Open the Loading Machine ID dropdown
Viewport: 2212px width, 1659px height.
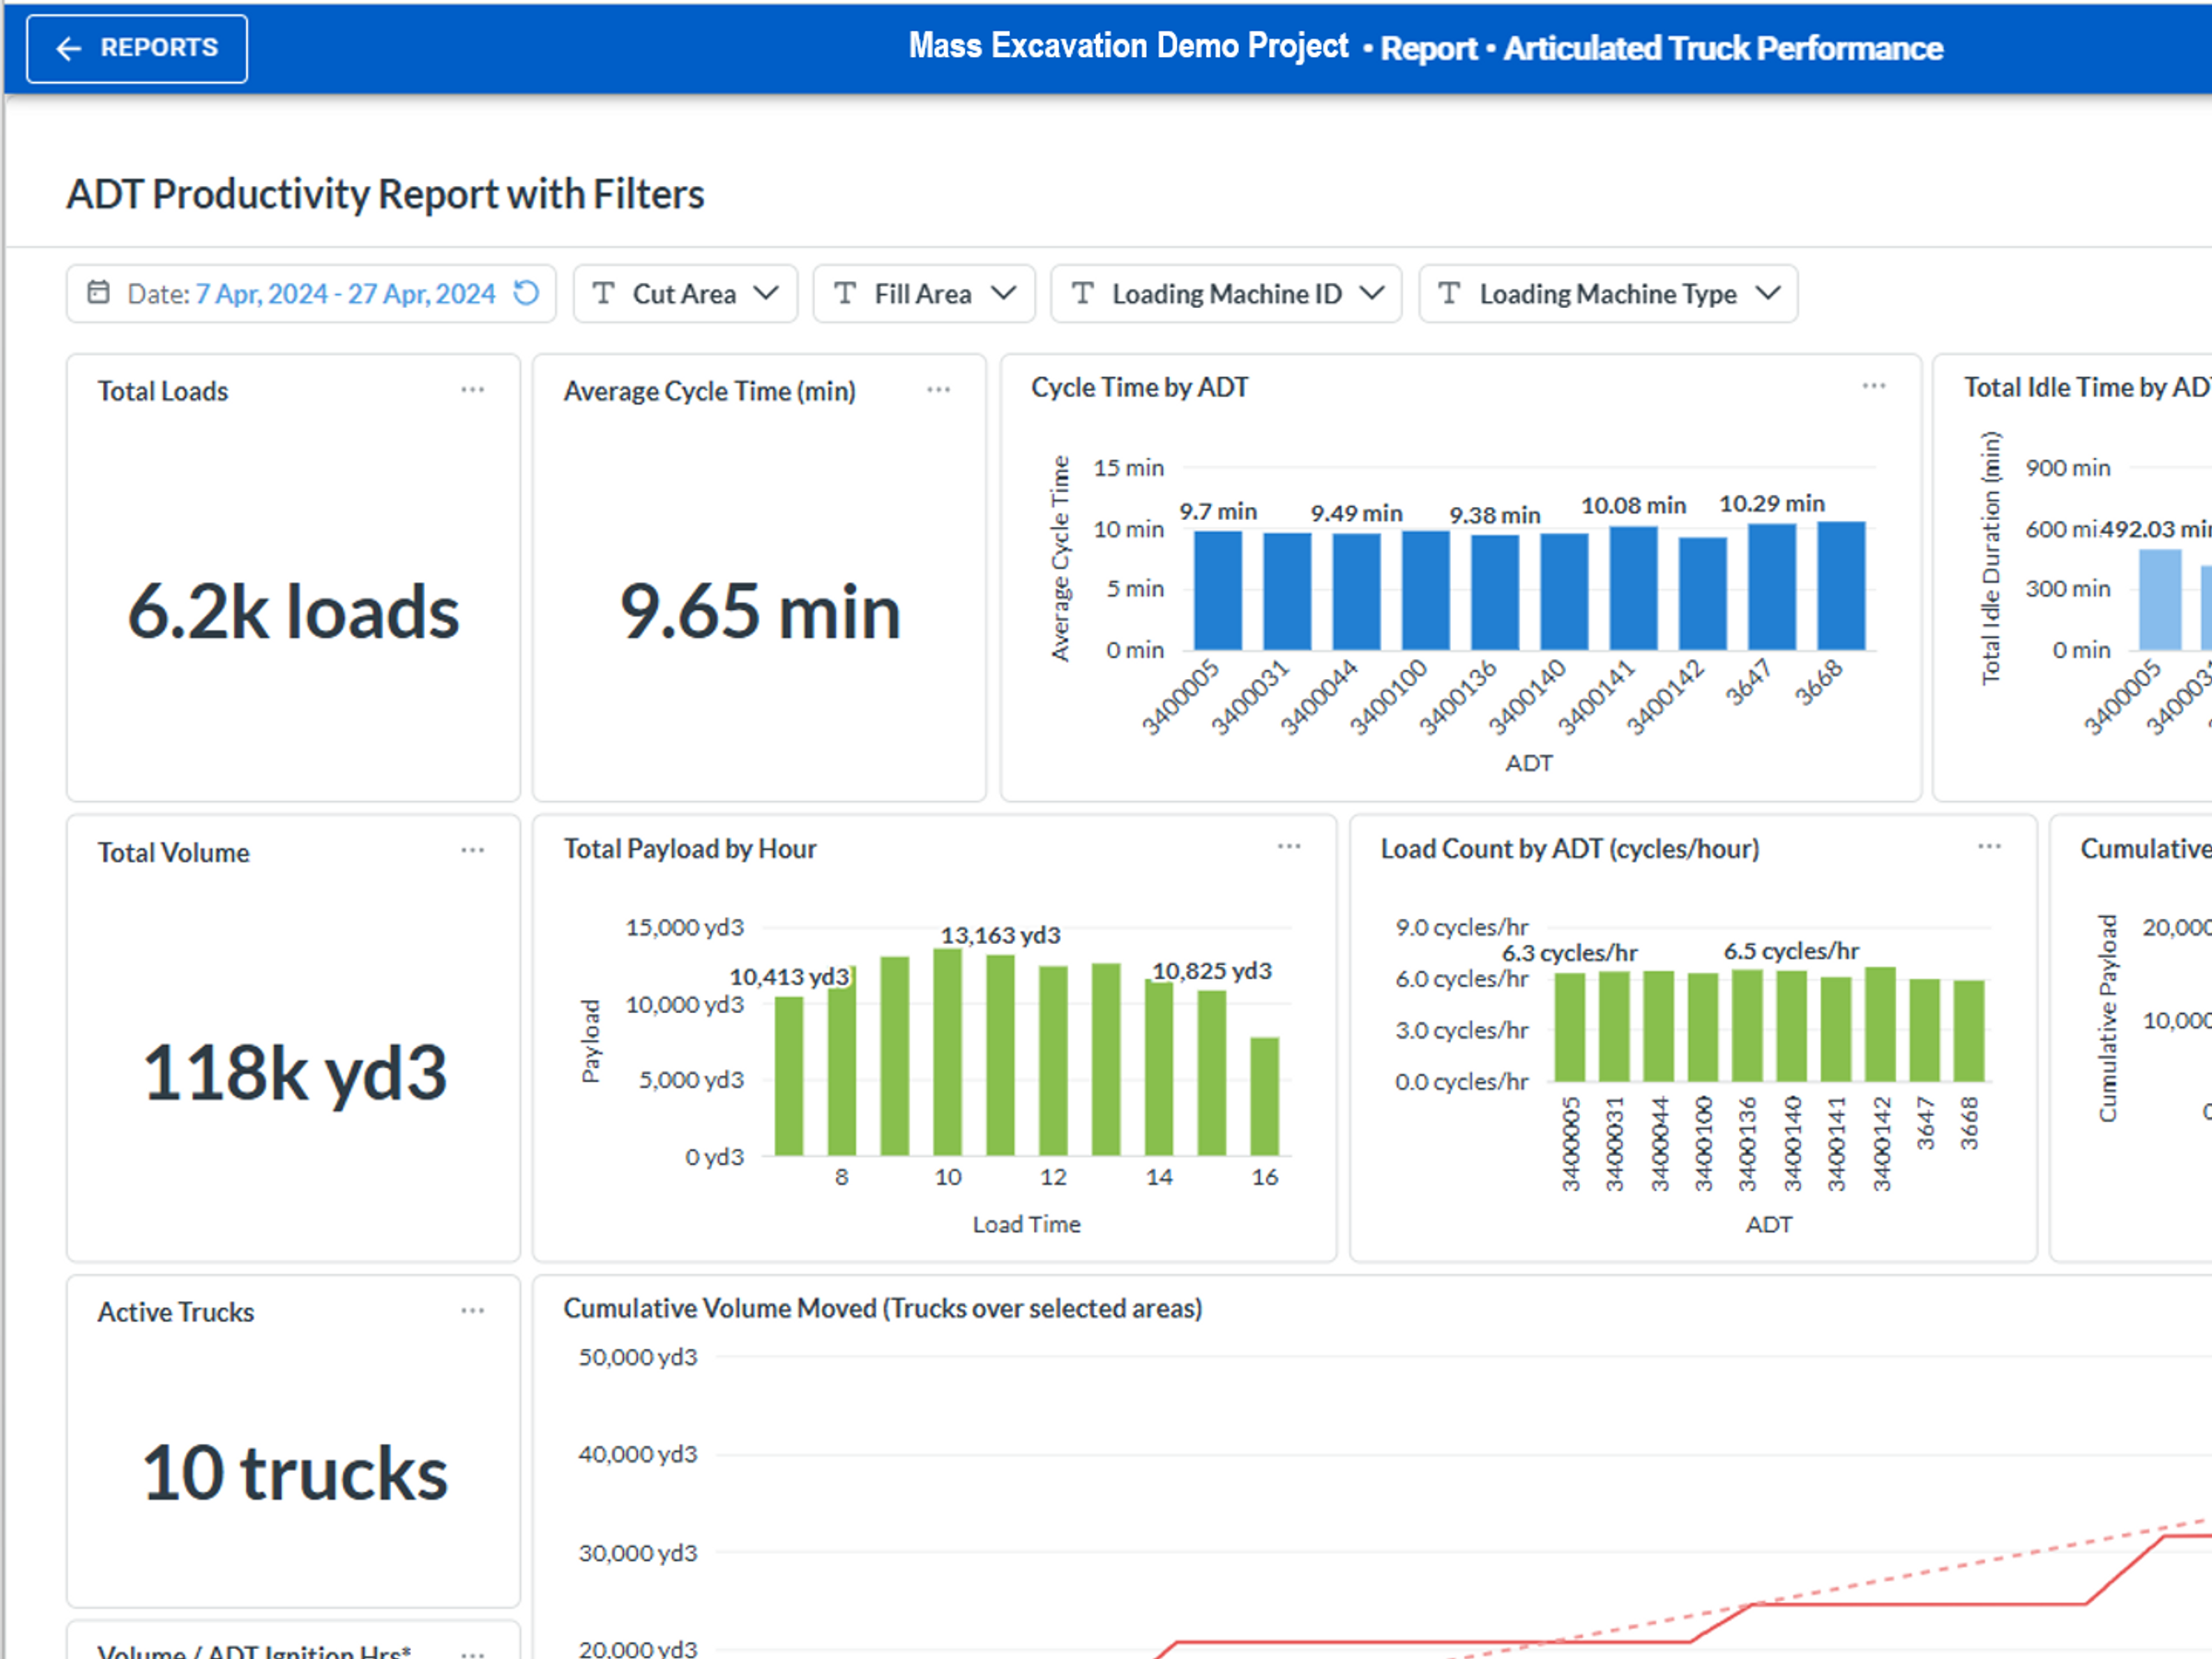(x=1226, y=293)
